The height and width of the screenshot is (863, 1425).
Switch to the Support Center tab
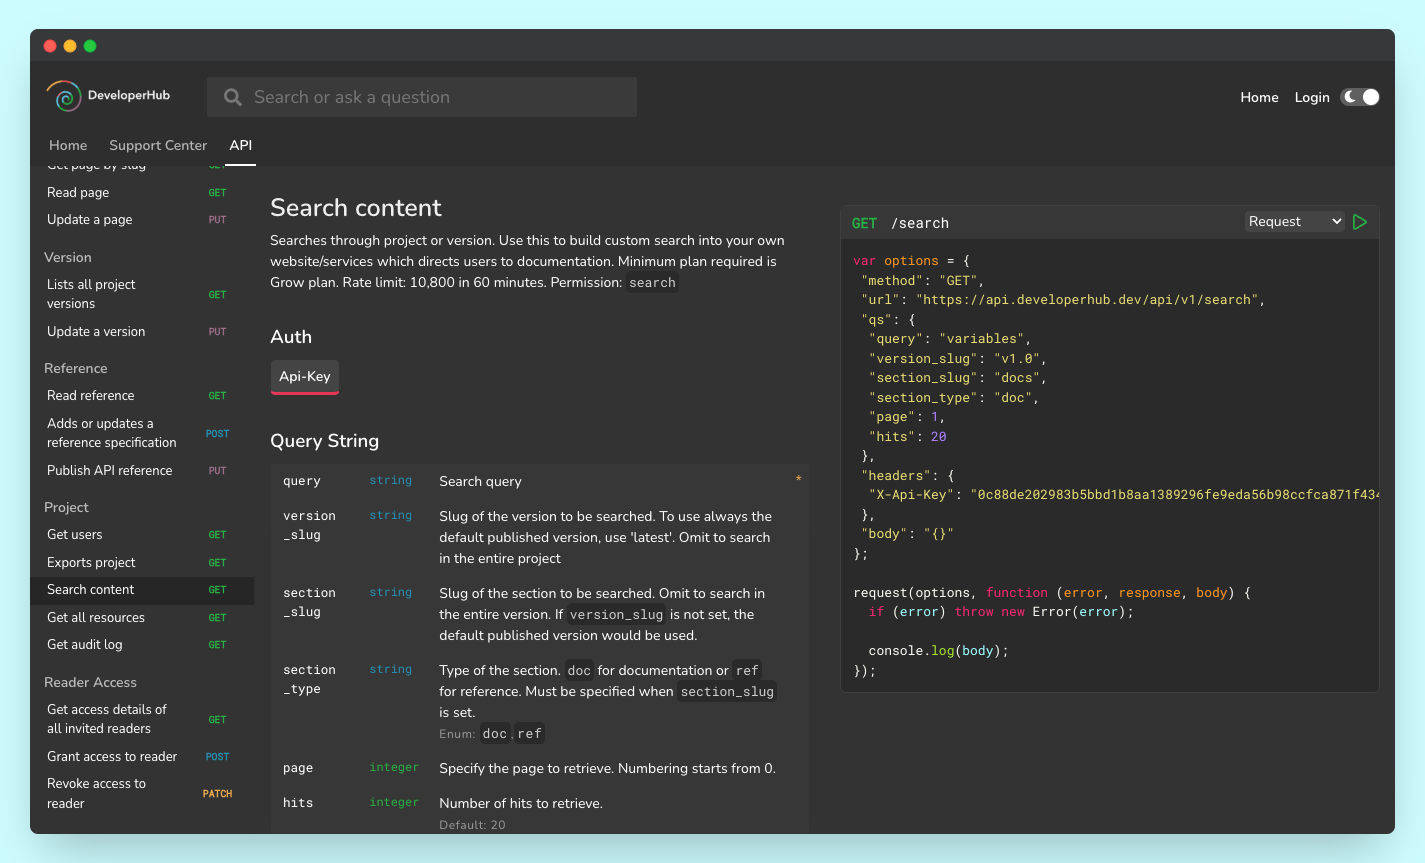click(158, 145)
